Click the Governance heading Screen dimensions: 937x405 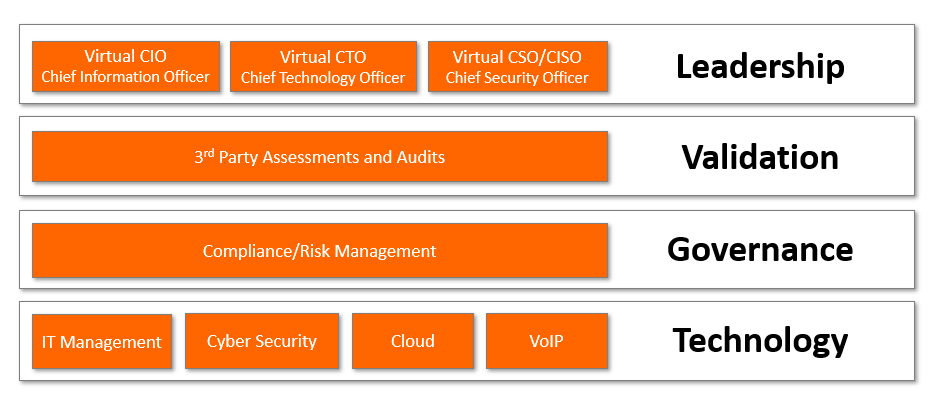coord(760,249)
